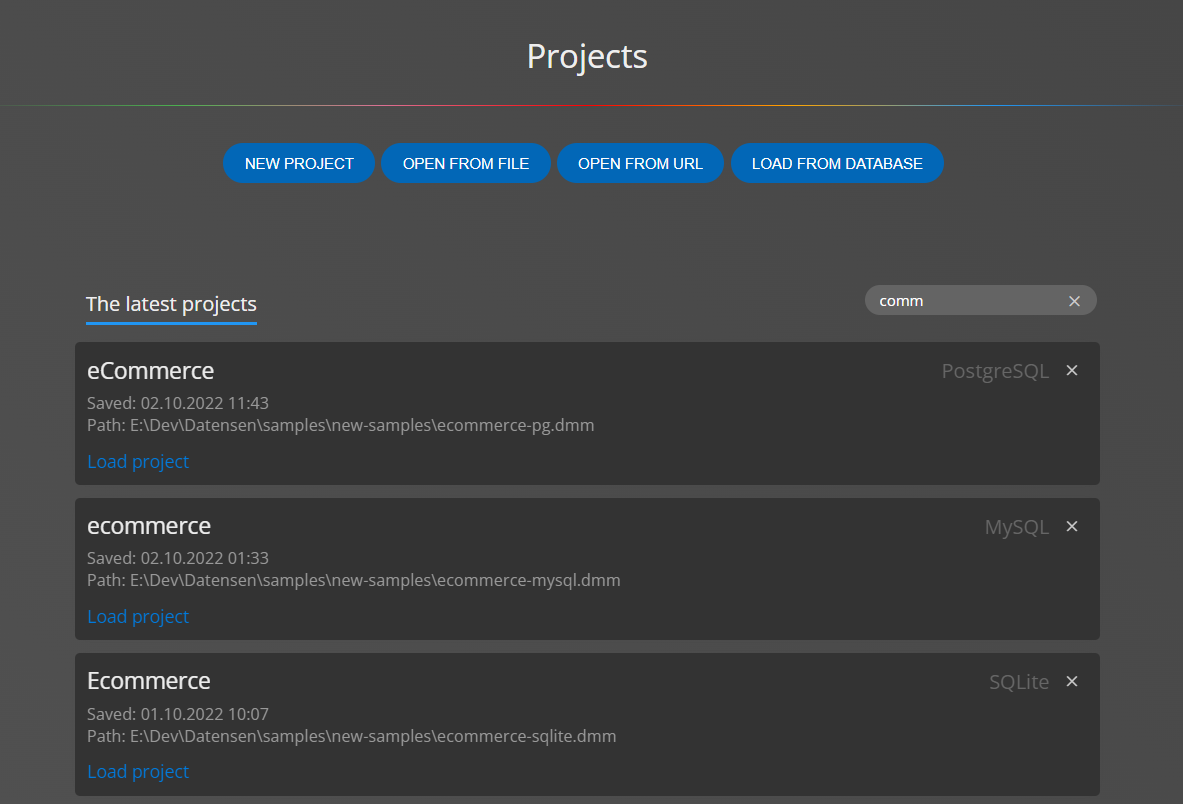Open a project from file

pyautogui.click(x=466, y=163)
